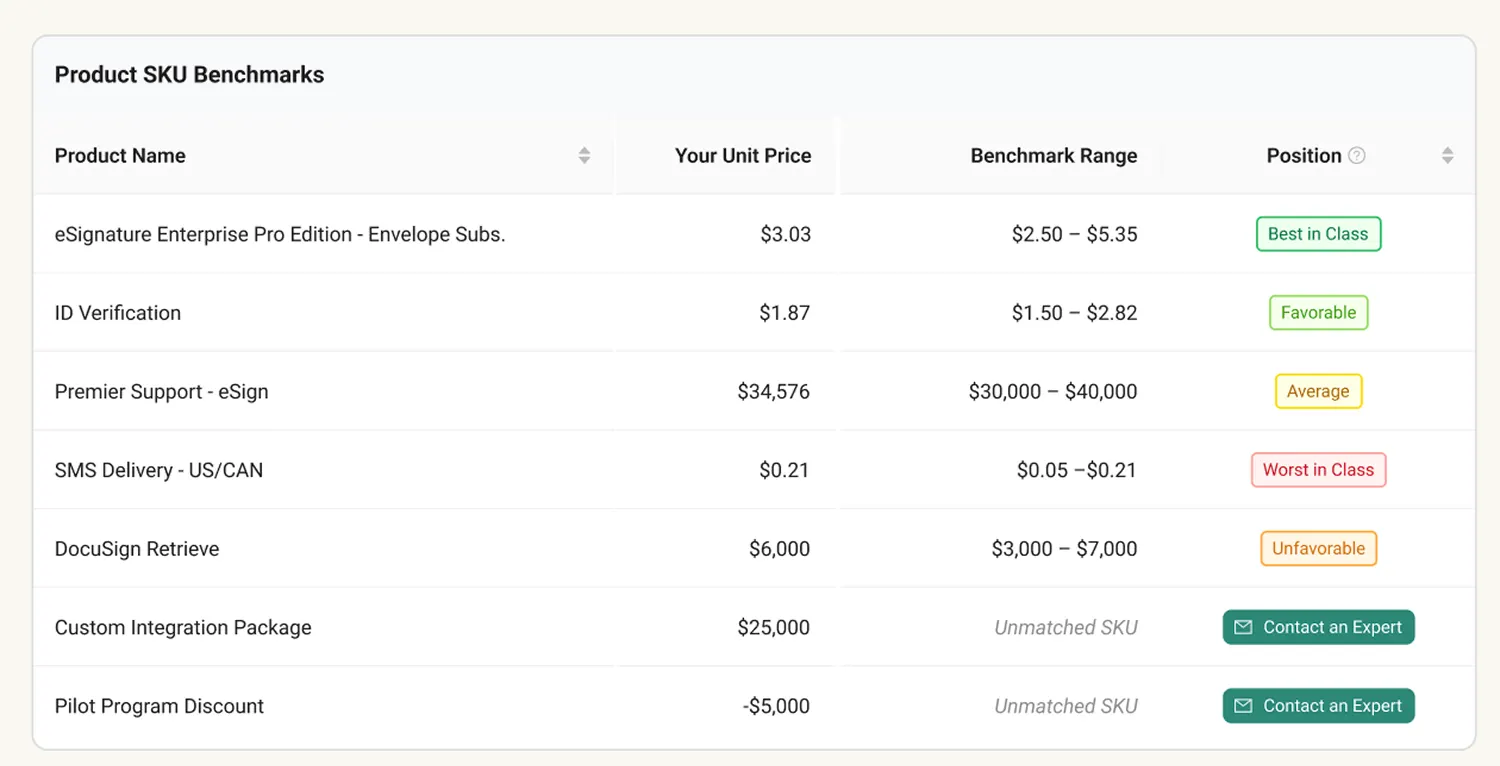Contact an Expert for Pilot Program Discount
Screen dimensions: 1500x766
(x=1318, y=706)
